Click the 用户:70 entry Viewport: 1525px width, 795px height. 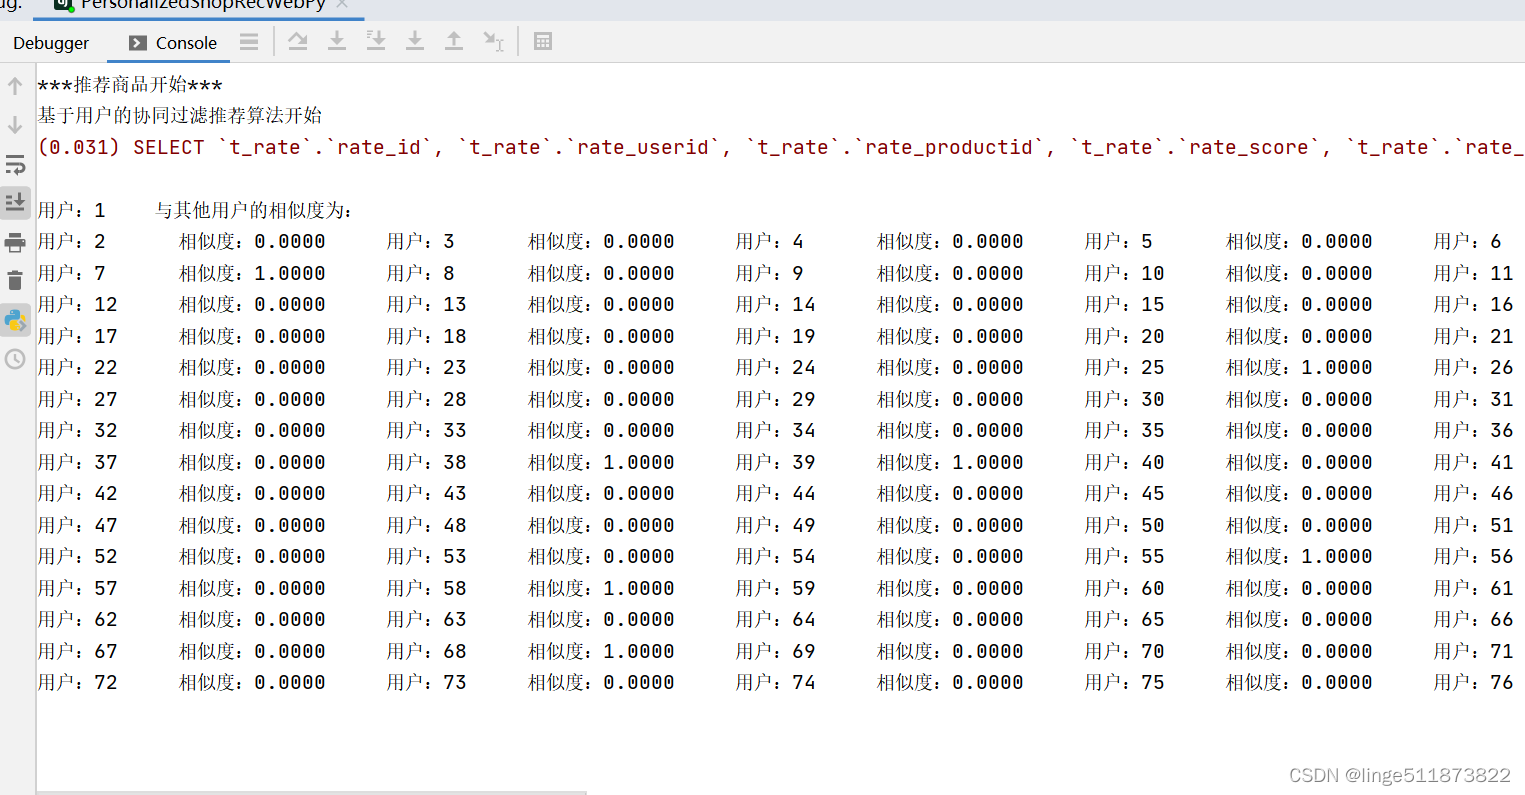pos(1125,651)
